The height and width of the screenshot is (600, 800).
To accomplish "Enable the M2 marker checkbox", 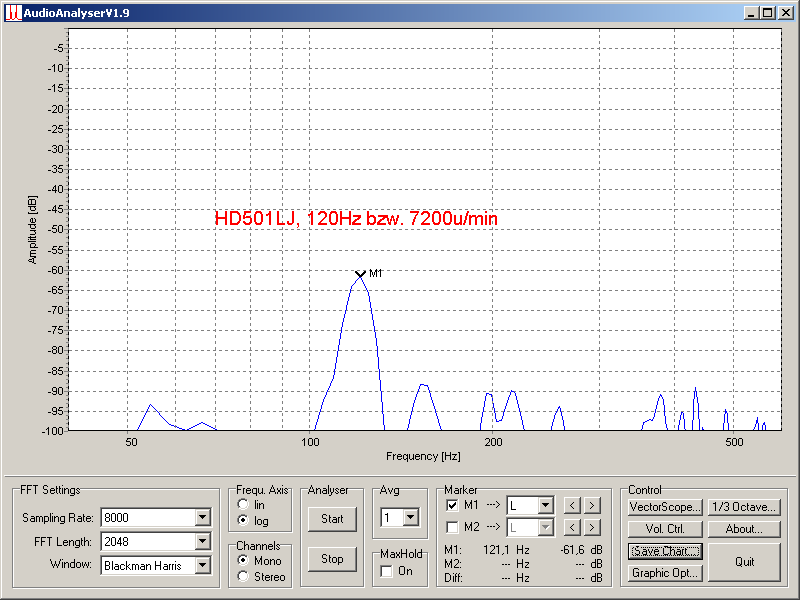I will [x=452, y=527].
